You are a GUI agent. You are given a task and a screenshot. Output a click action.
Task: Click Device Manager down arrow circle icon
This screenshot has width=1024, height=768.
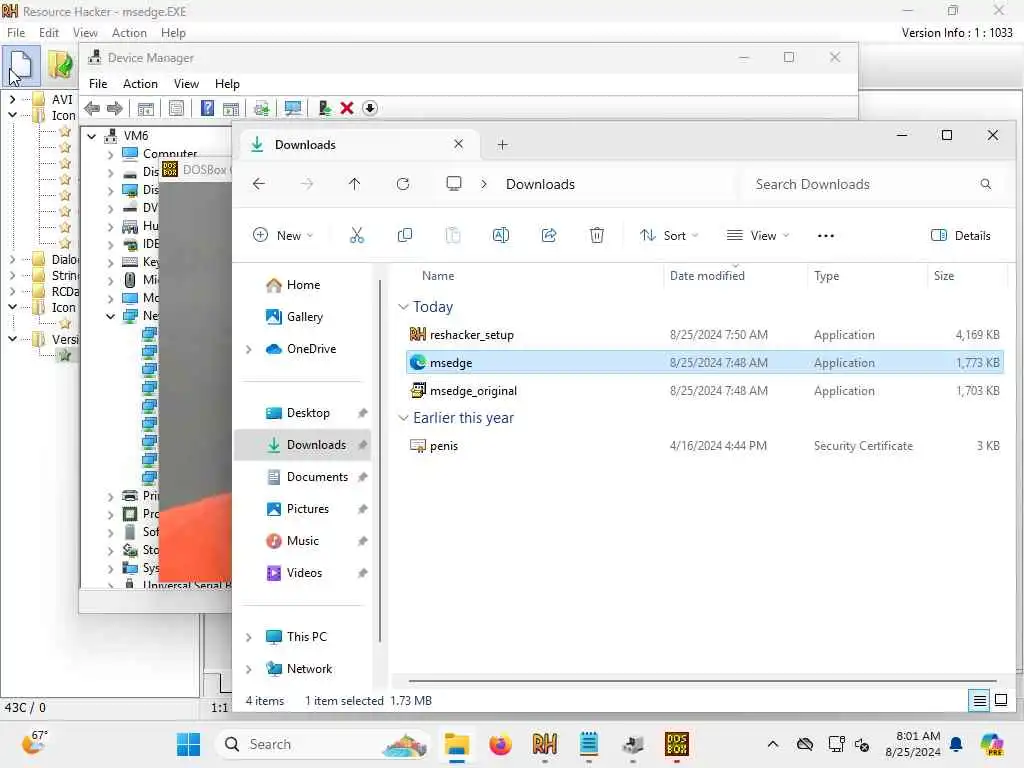(x=370, y=108)
